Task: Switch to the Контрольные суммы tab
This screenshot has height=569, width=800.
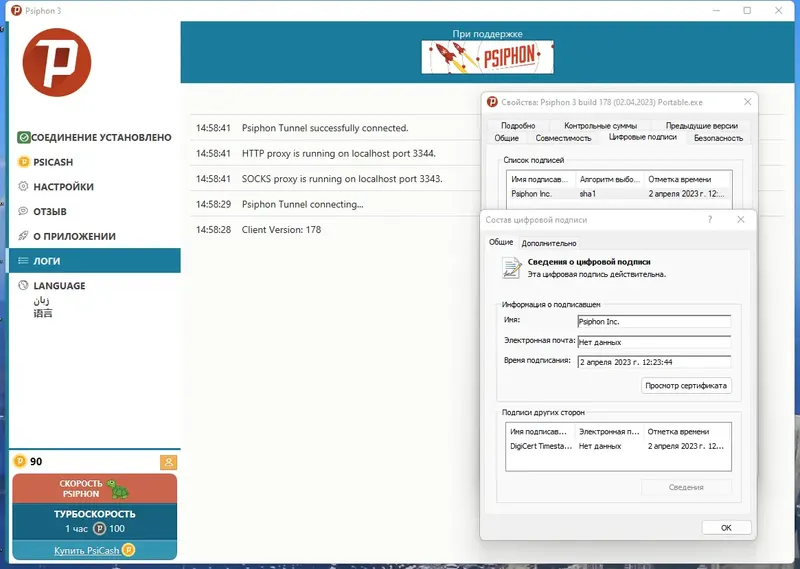Action: click(601, 126)
